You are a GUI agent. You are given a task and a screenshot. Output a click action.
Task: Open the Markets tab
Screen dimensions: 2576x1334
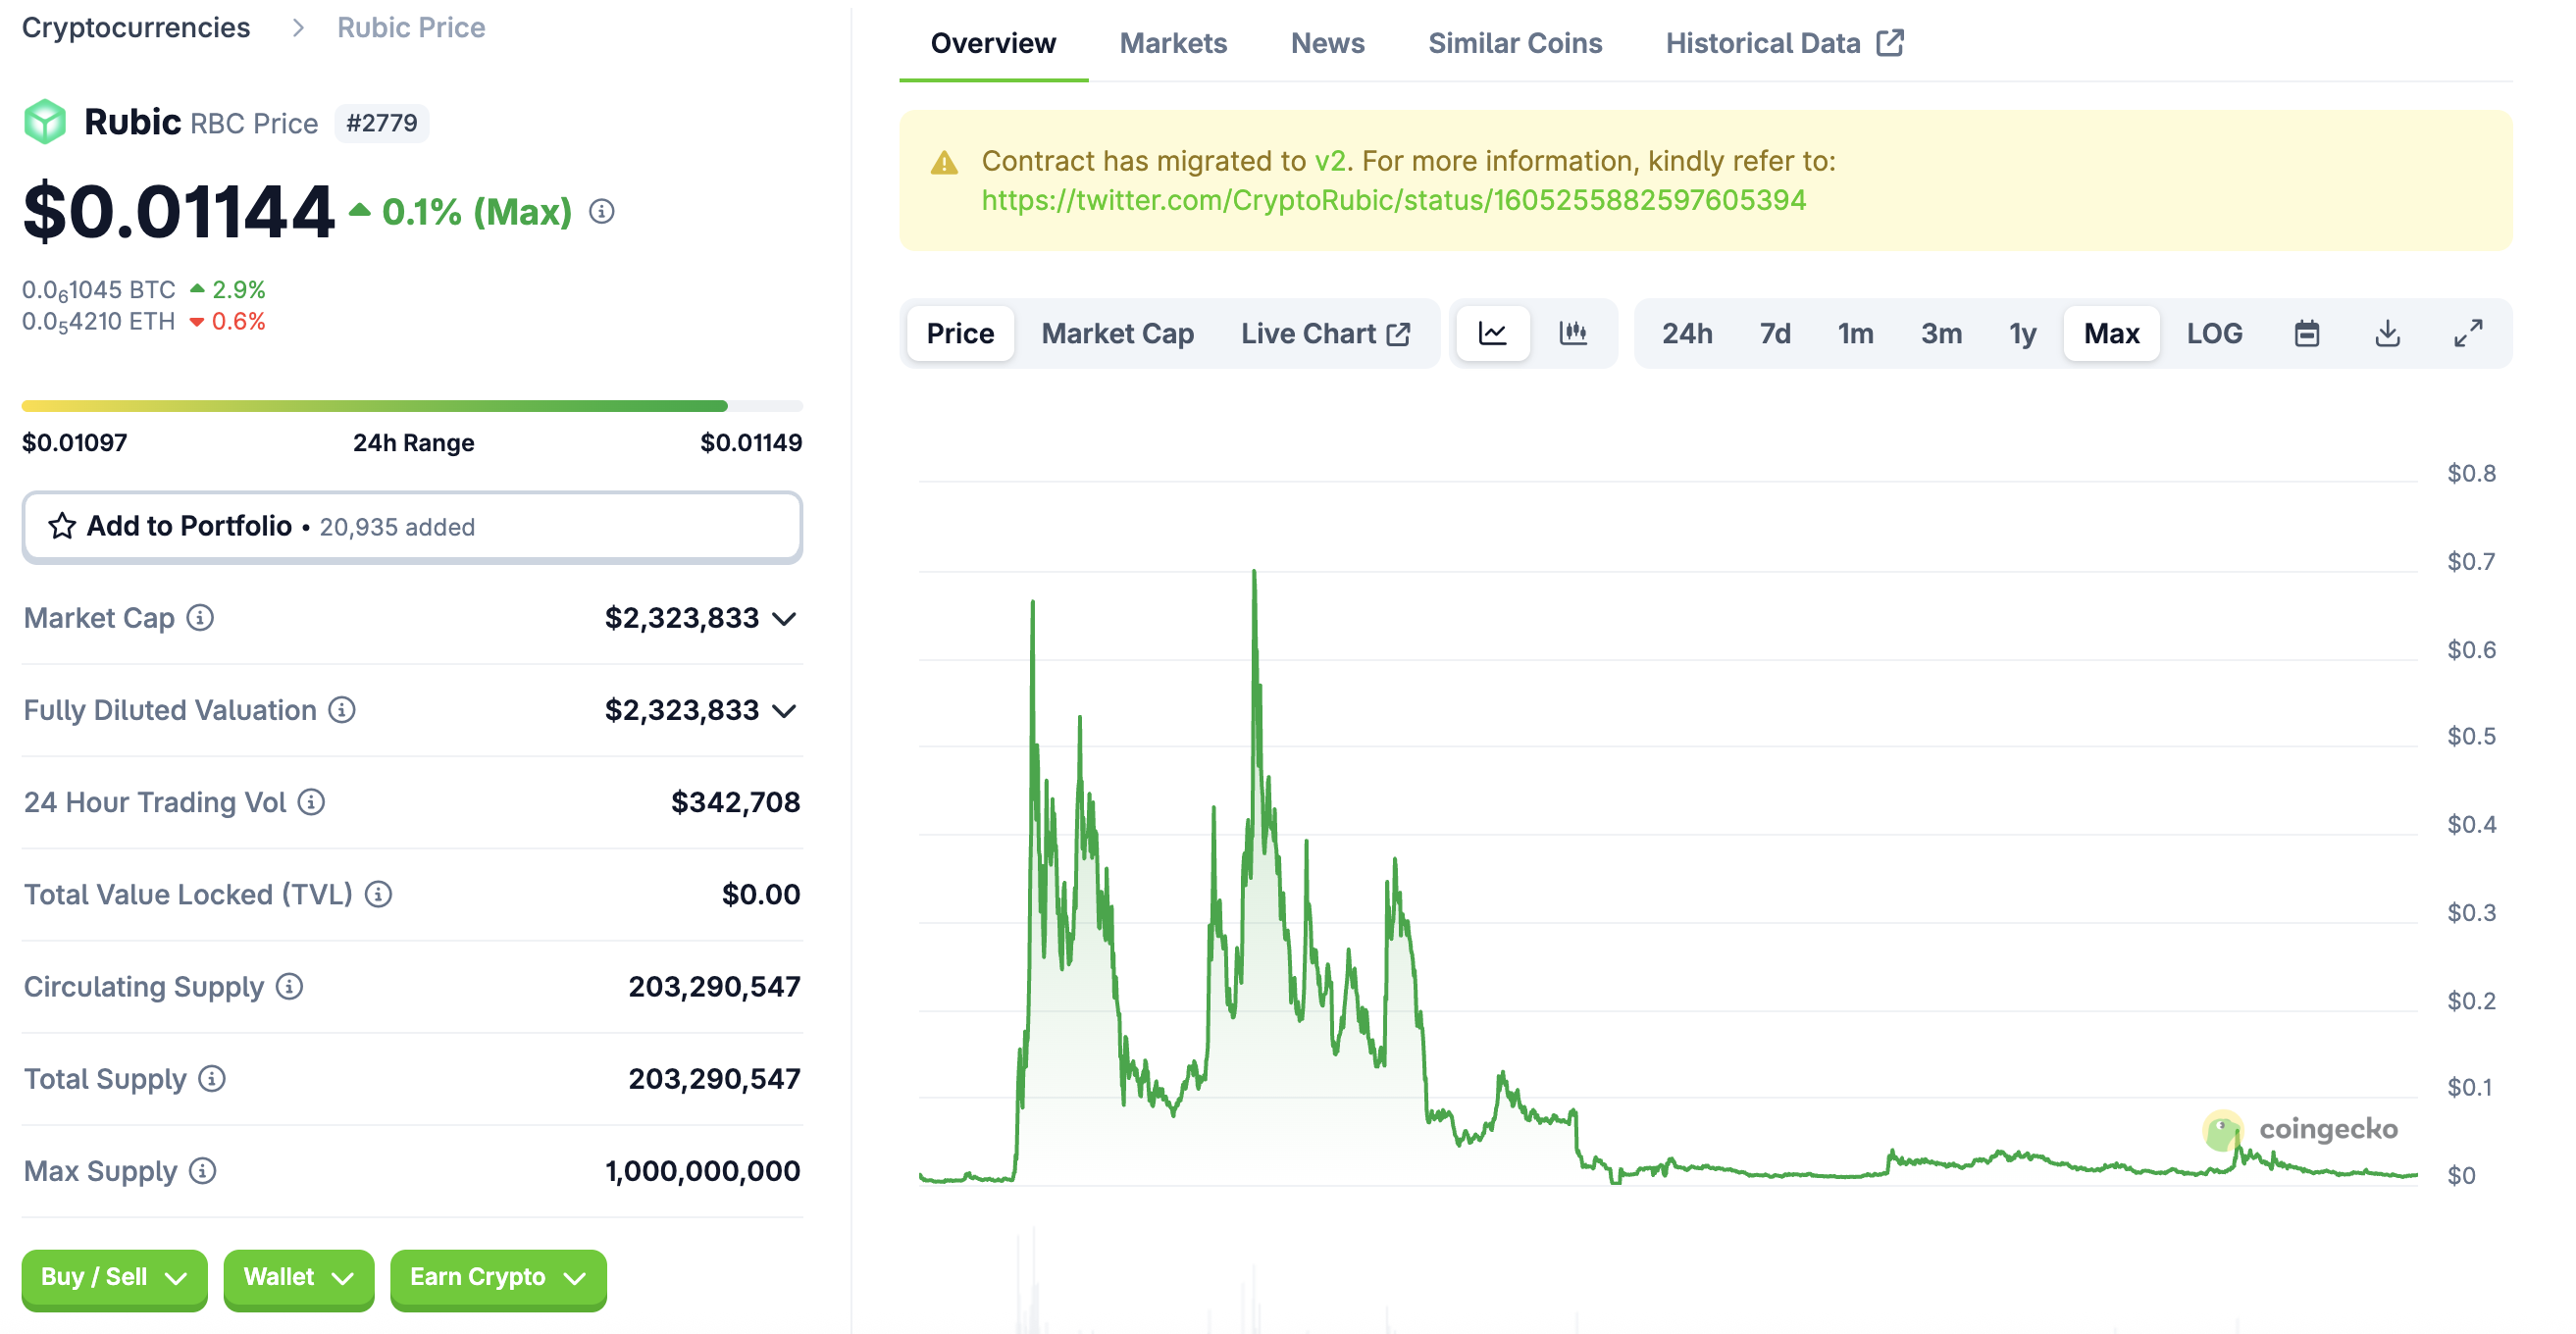(1173, 43)
